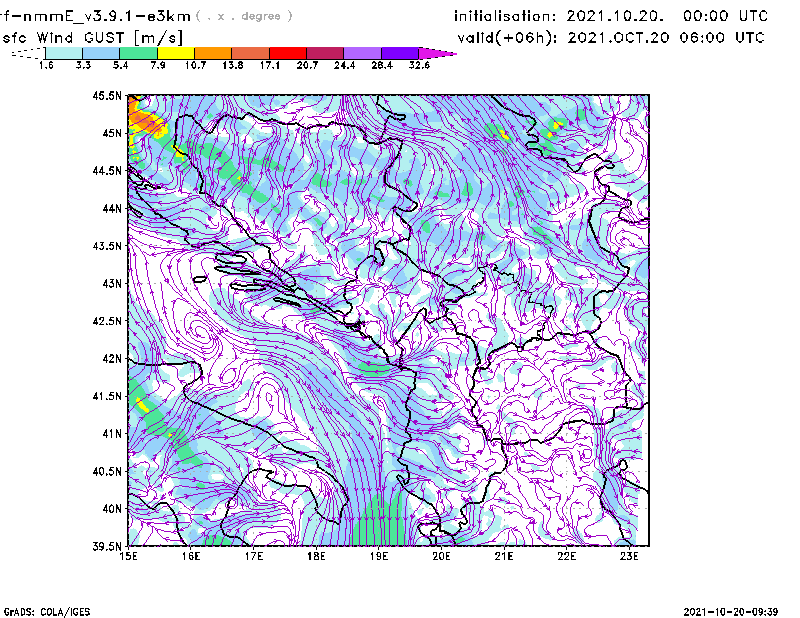Click the crimson legend swatch for 20.7–24.4
800x618 pixels.
click(325, 53)
